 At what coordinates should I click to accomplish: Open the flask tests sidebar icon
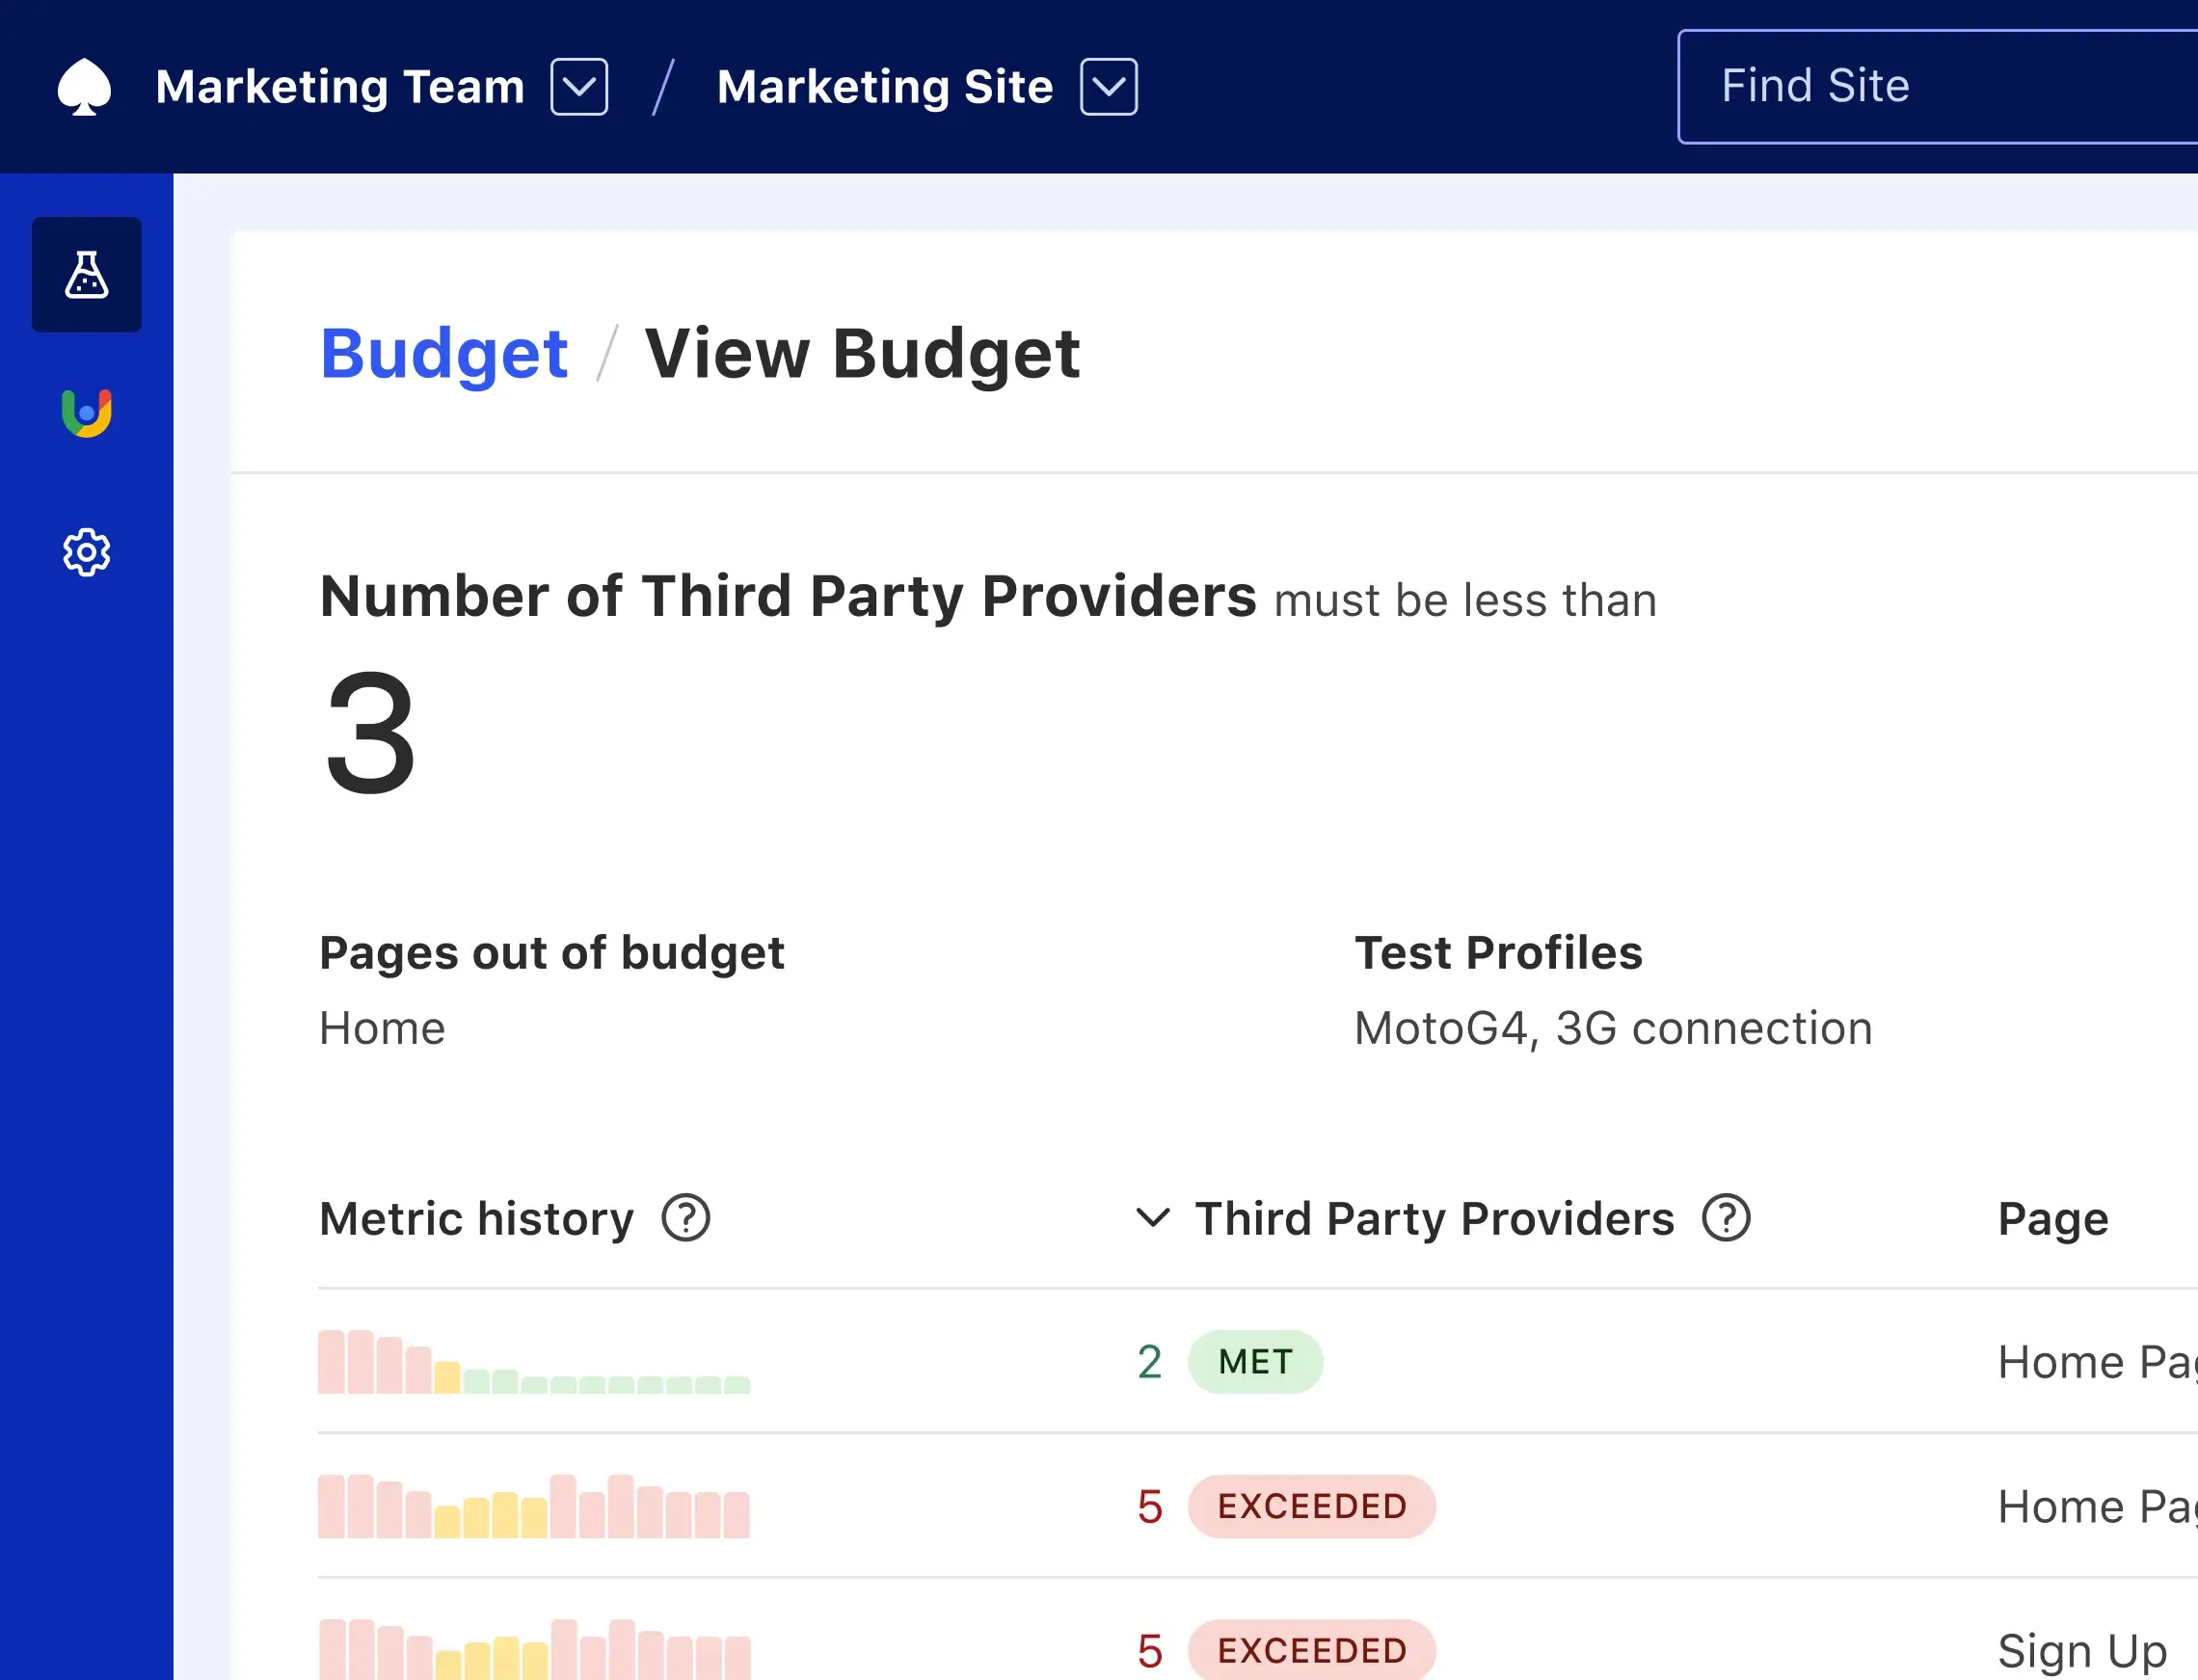(x=87, y=275)
